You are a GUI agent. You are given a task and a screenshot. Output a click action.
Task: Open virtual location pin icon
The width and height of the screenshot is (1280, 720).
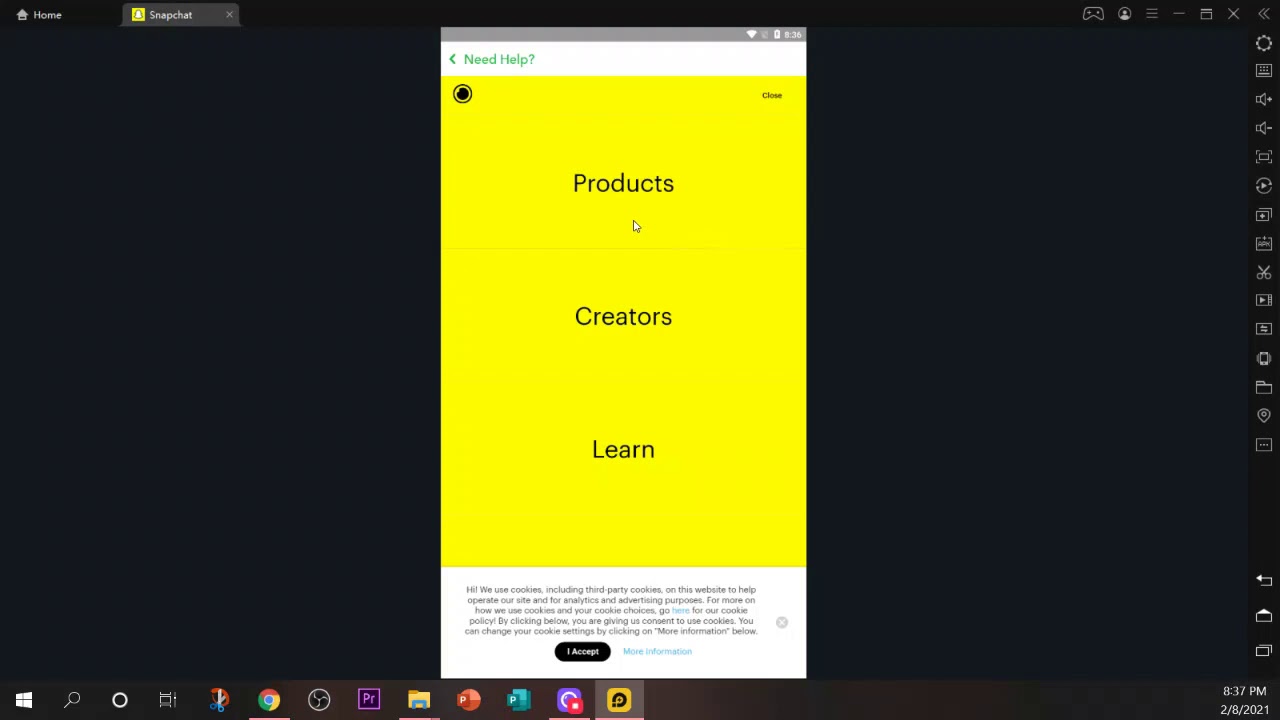point(1264,415)
